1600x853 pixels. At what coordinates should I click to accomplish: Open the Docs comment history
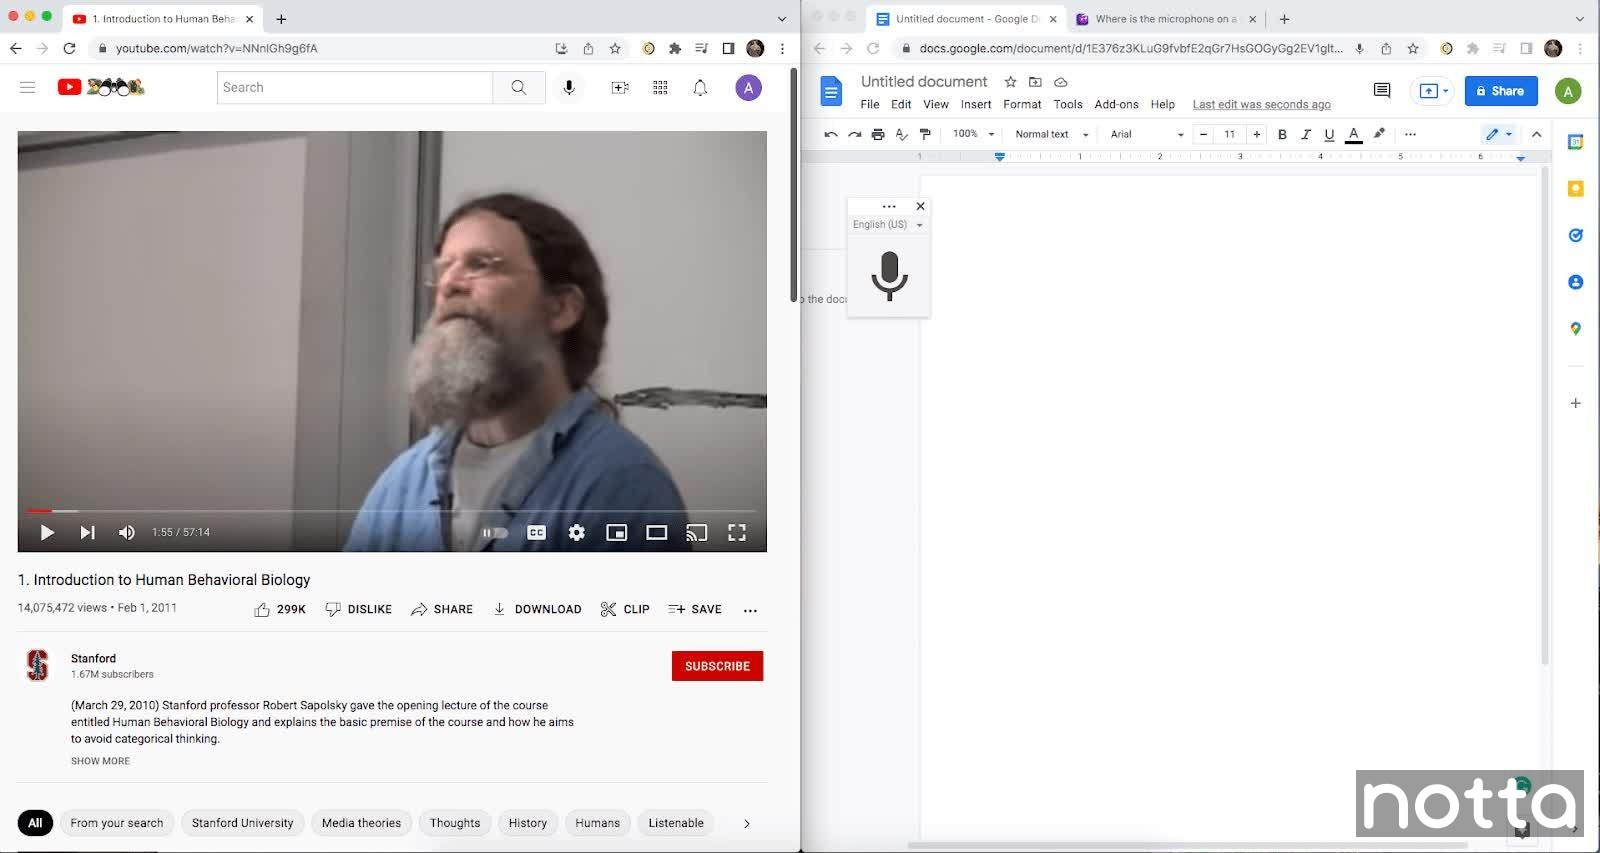coord(1382,90)
